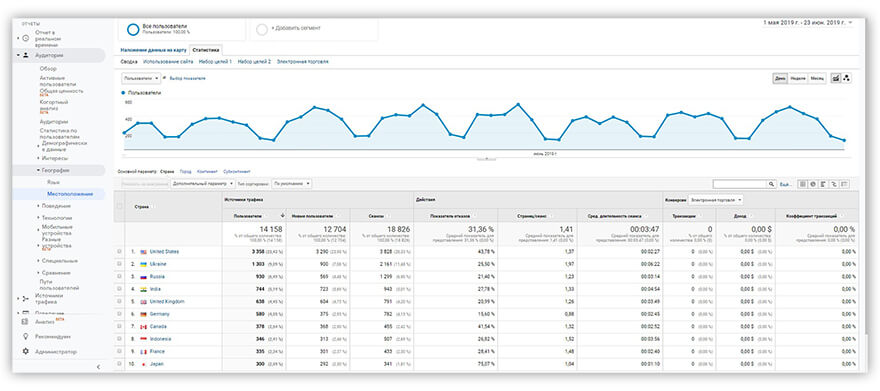Click the Выбор показателя link
The width and height of the screenshot is (880, 391).
(187, 79)
